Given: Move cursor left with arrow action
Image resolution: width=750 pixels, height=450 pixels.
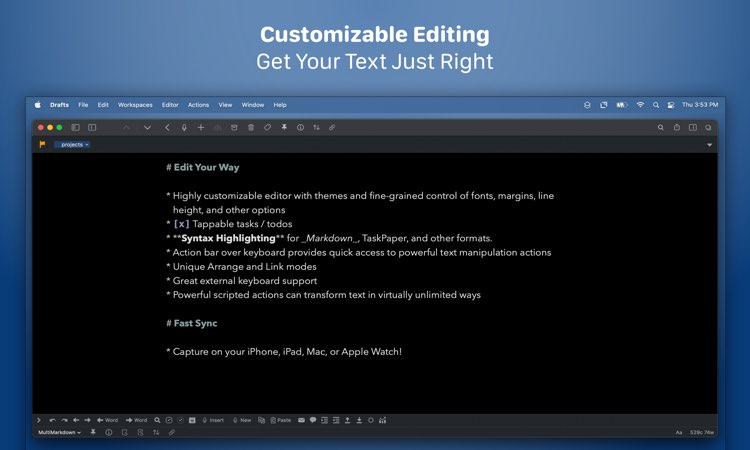Looking at the screenshot, I should coord(76,420).
